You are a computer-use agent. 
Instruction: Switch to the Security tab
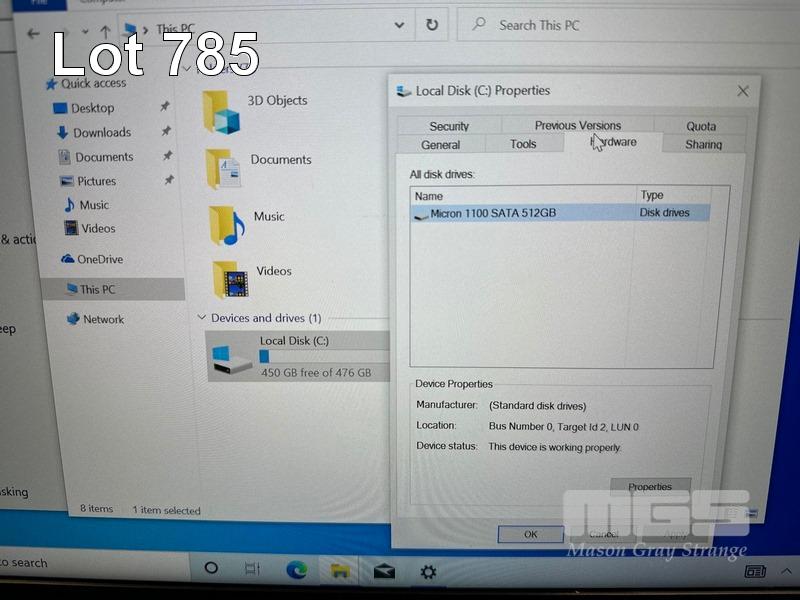[449, 126]
